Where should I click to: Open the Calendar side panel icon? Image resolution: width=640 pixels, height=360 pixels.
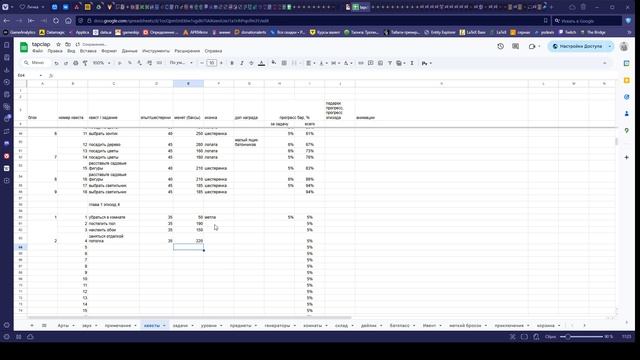627,63
